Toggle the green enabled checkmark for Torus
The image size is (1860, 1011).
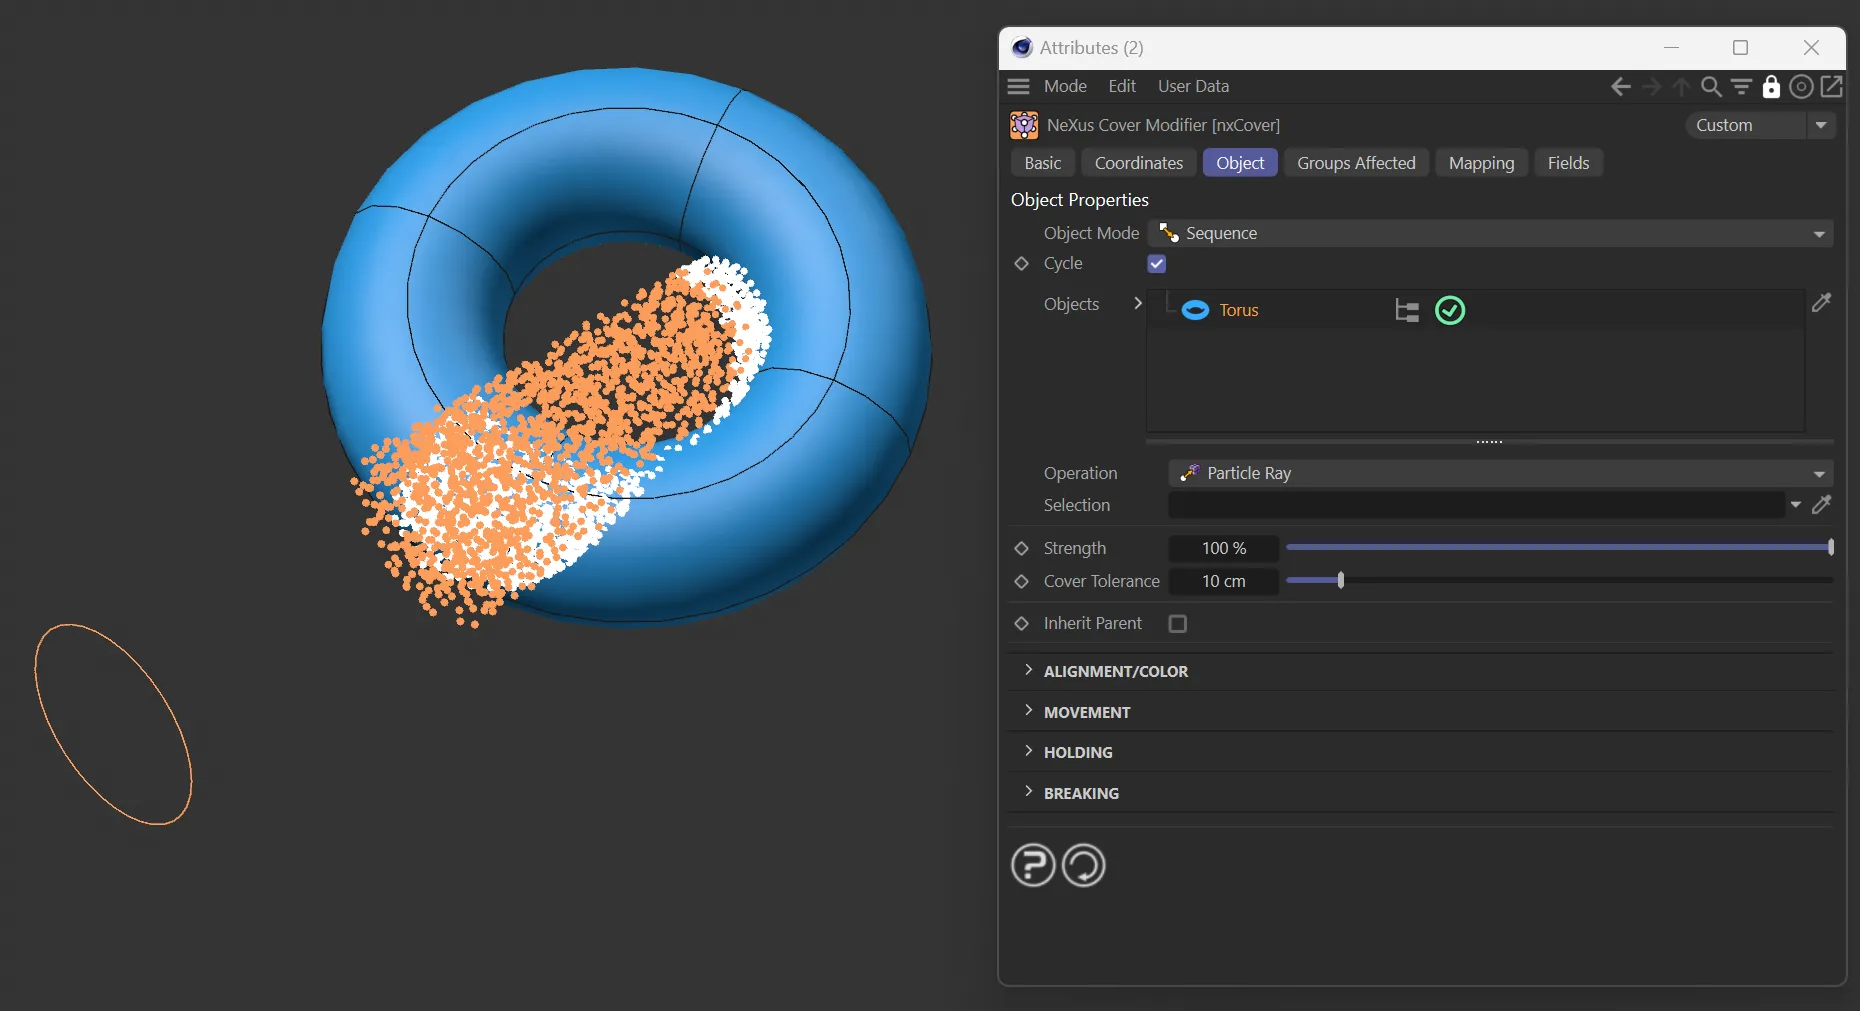point(1450,311)
